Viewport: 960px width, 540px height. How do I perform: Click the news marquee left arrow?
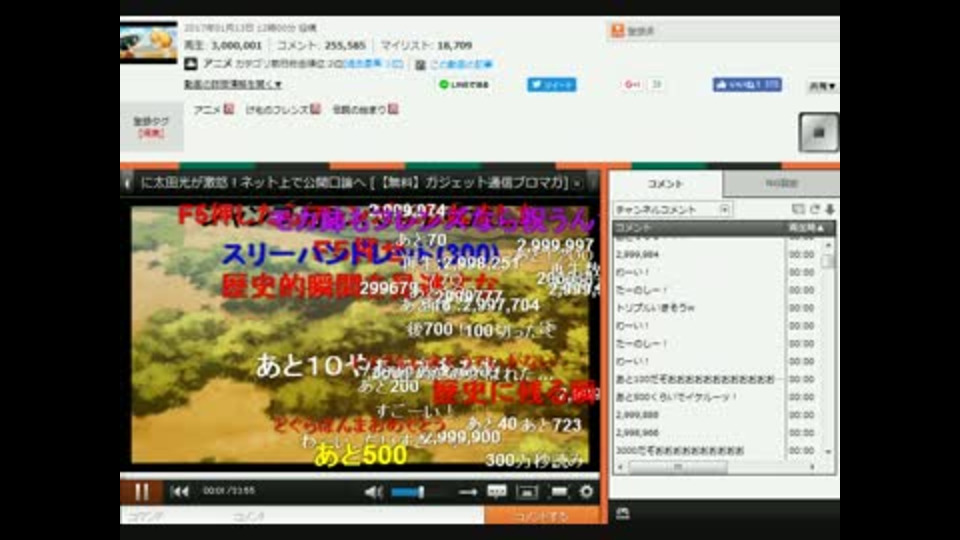[x=127, y=183]
